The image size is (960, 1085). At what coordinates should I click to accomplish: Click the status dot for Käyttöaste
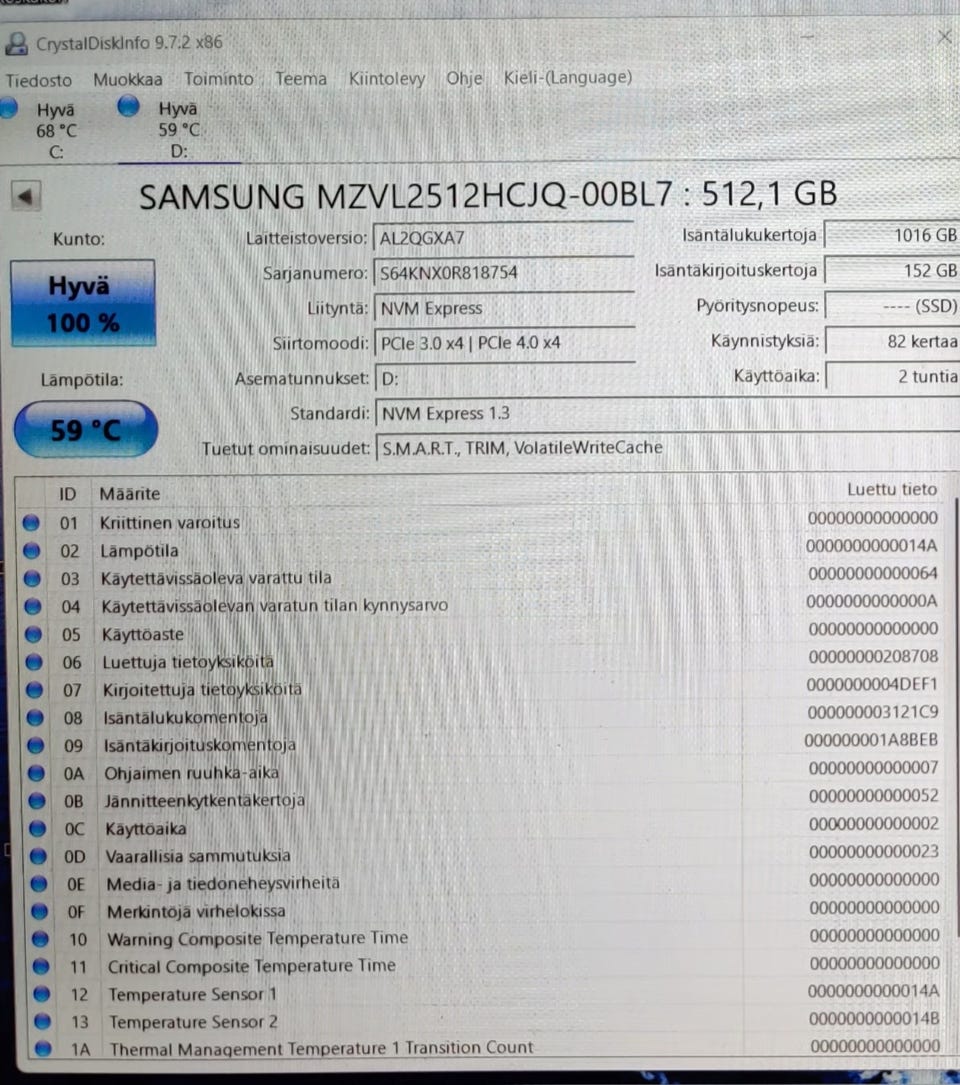pos(33,635)
